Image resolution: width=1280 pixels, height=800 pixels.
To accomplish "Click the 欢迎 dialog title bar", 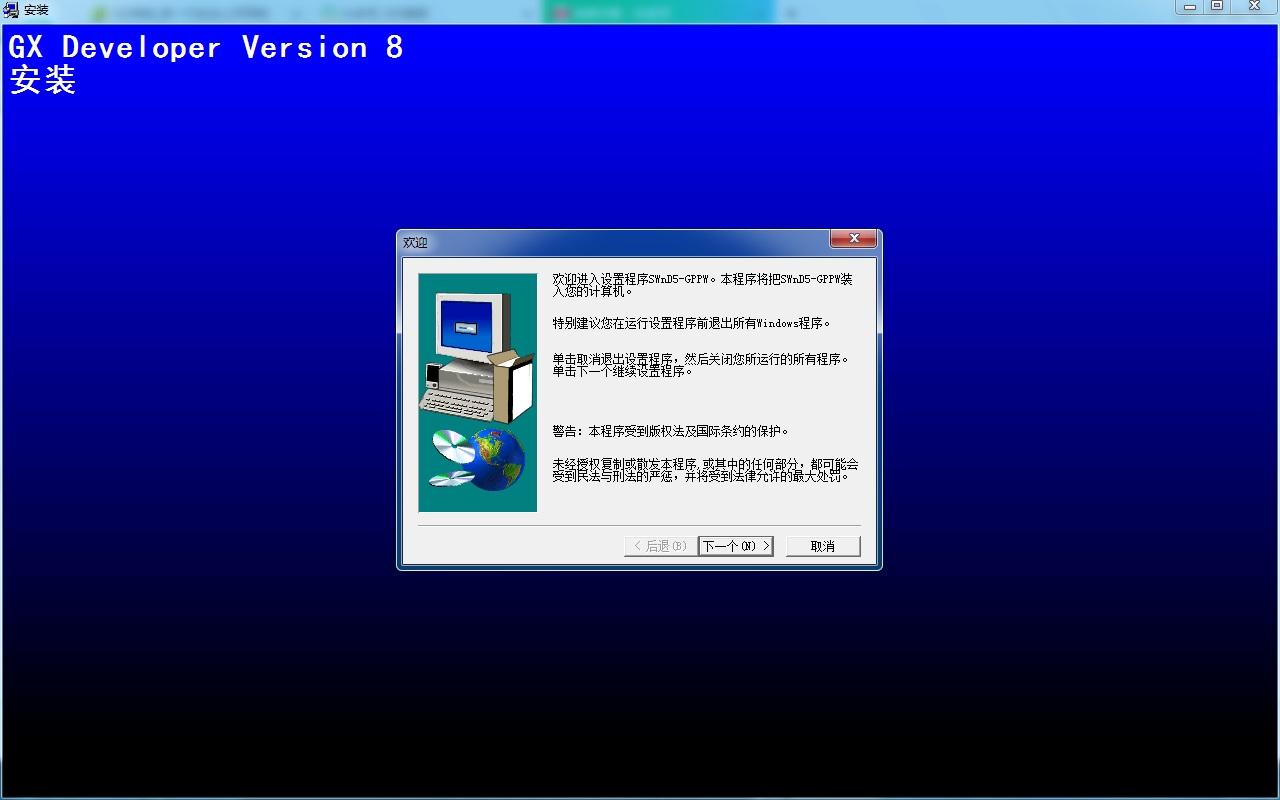I will click(x=600, y=242).
